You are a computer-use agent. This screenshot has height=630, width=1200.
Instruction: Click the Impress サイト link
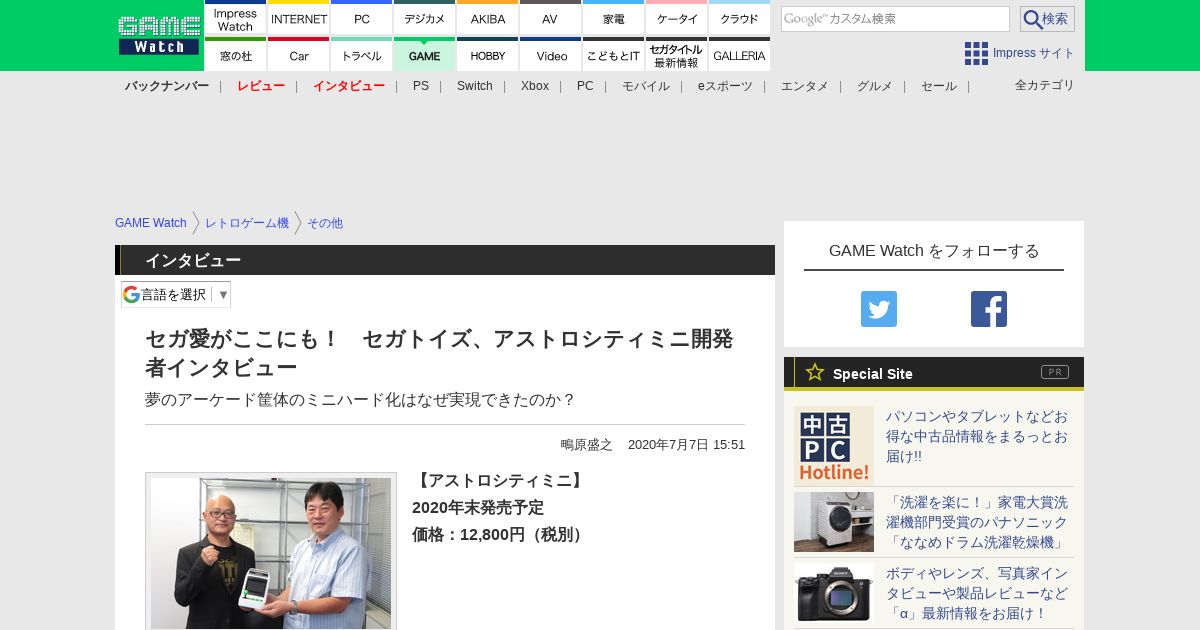(x=1034, y=53)
